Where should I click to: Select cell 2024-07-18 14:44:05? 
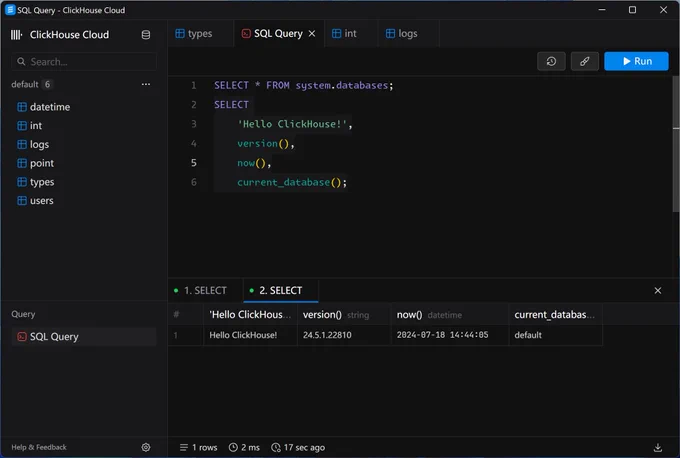(x=450, y=335)
